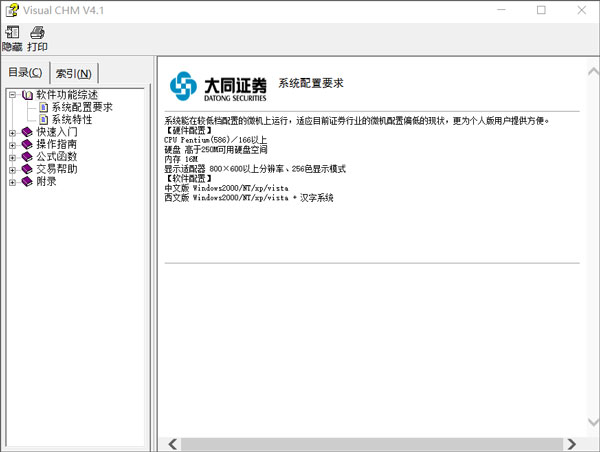Image resolution: width=600 pixels, height=452 pixels.
Task: Click the 打印 (Print) toolbar icon
Action: pos(37,38)
